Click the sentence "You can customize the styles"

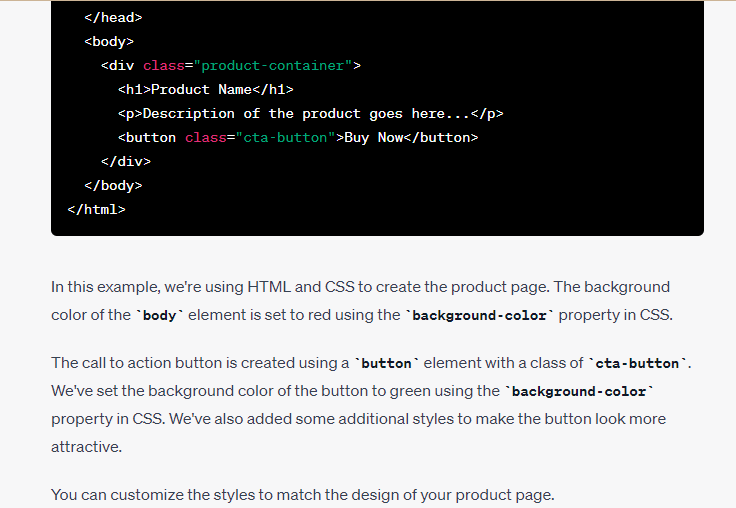pyautogui.click(x=303, y=495)
